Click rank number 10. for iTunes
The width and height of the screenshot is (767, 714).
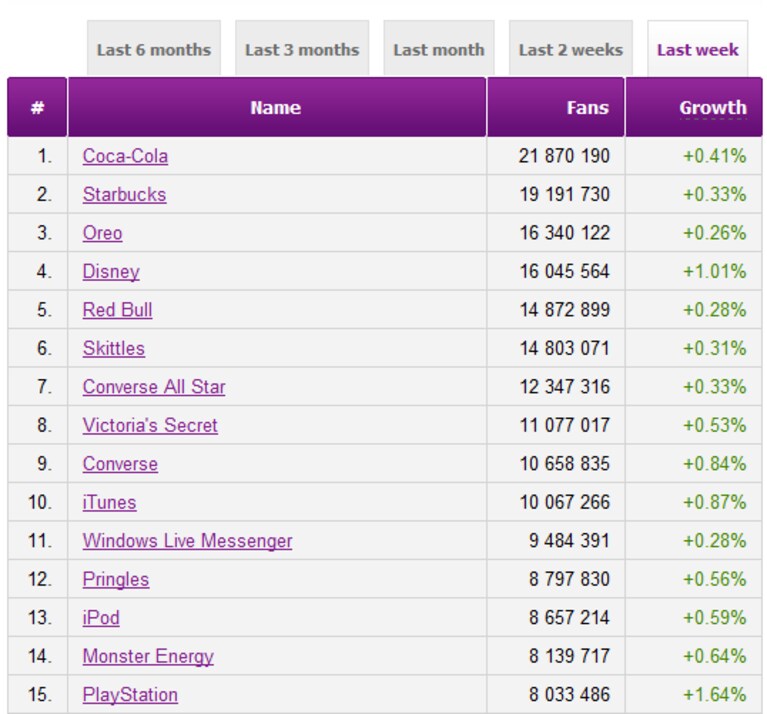click(40, 502)
